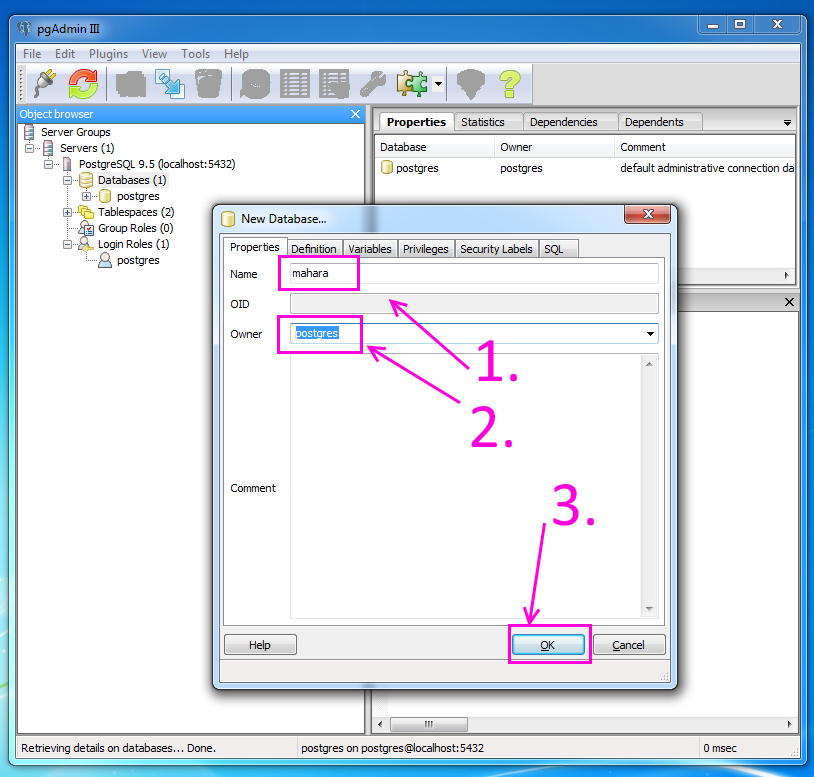
Task: Select Tablespaces (2) tree item
Action: [136, 212]
